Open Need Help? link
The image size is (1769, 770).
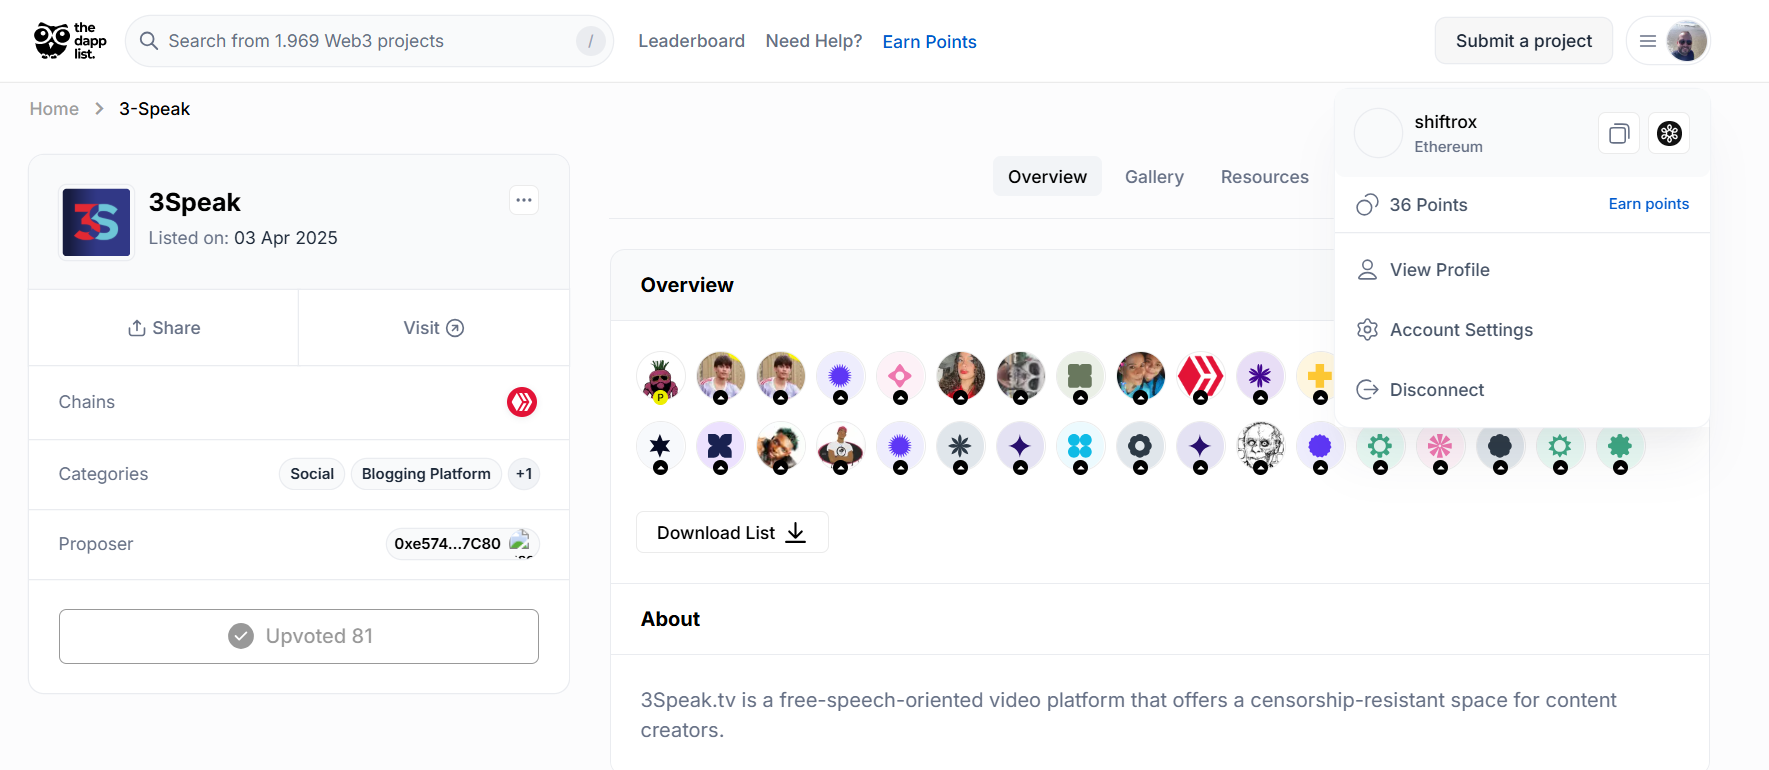click(813, 41)
